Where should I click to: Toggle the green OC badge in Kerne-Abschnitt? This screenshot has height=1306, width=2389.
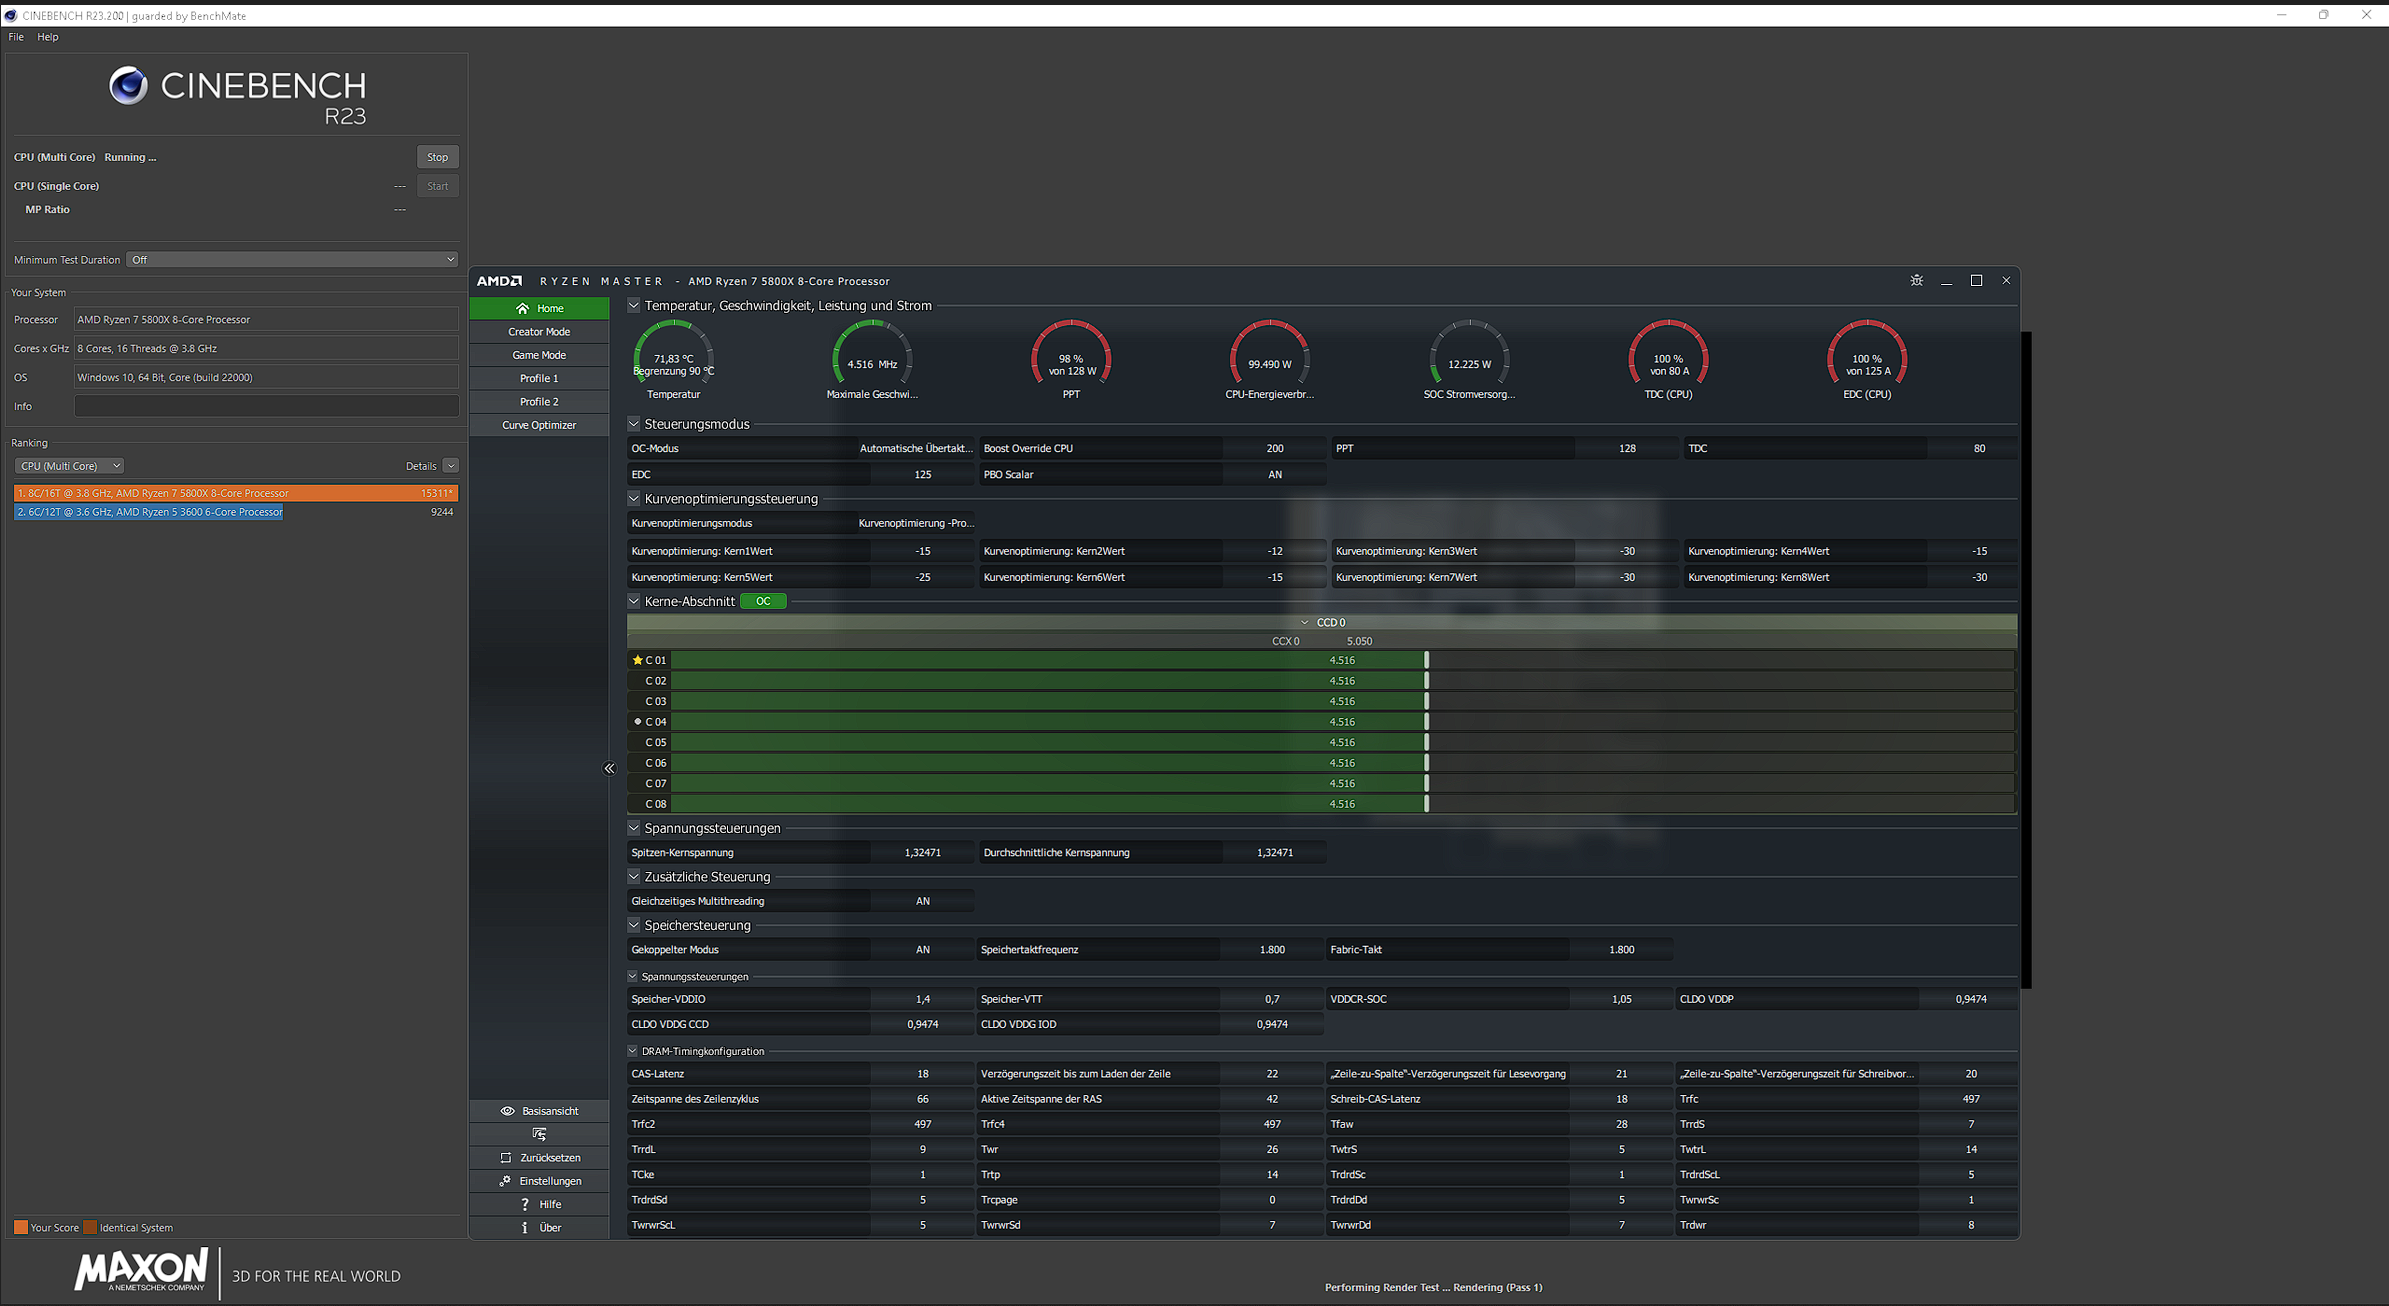pos(763,601)
